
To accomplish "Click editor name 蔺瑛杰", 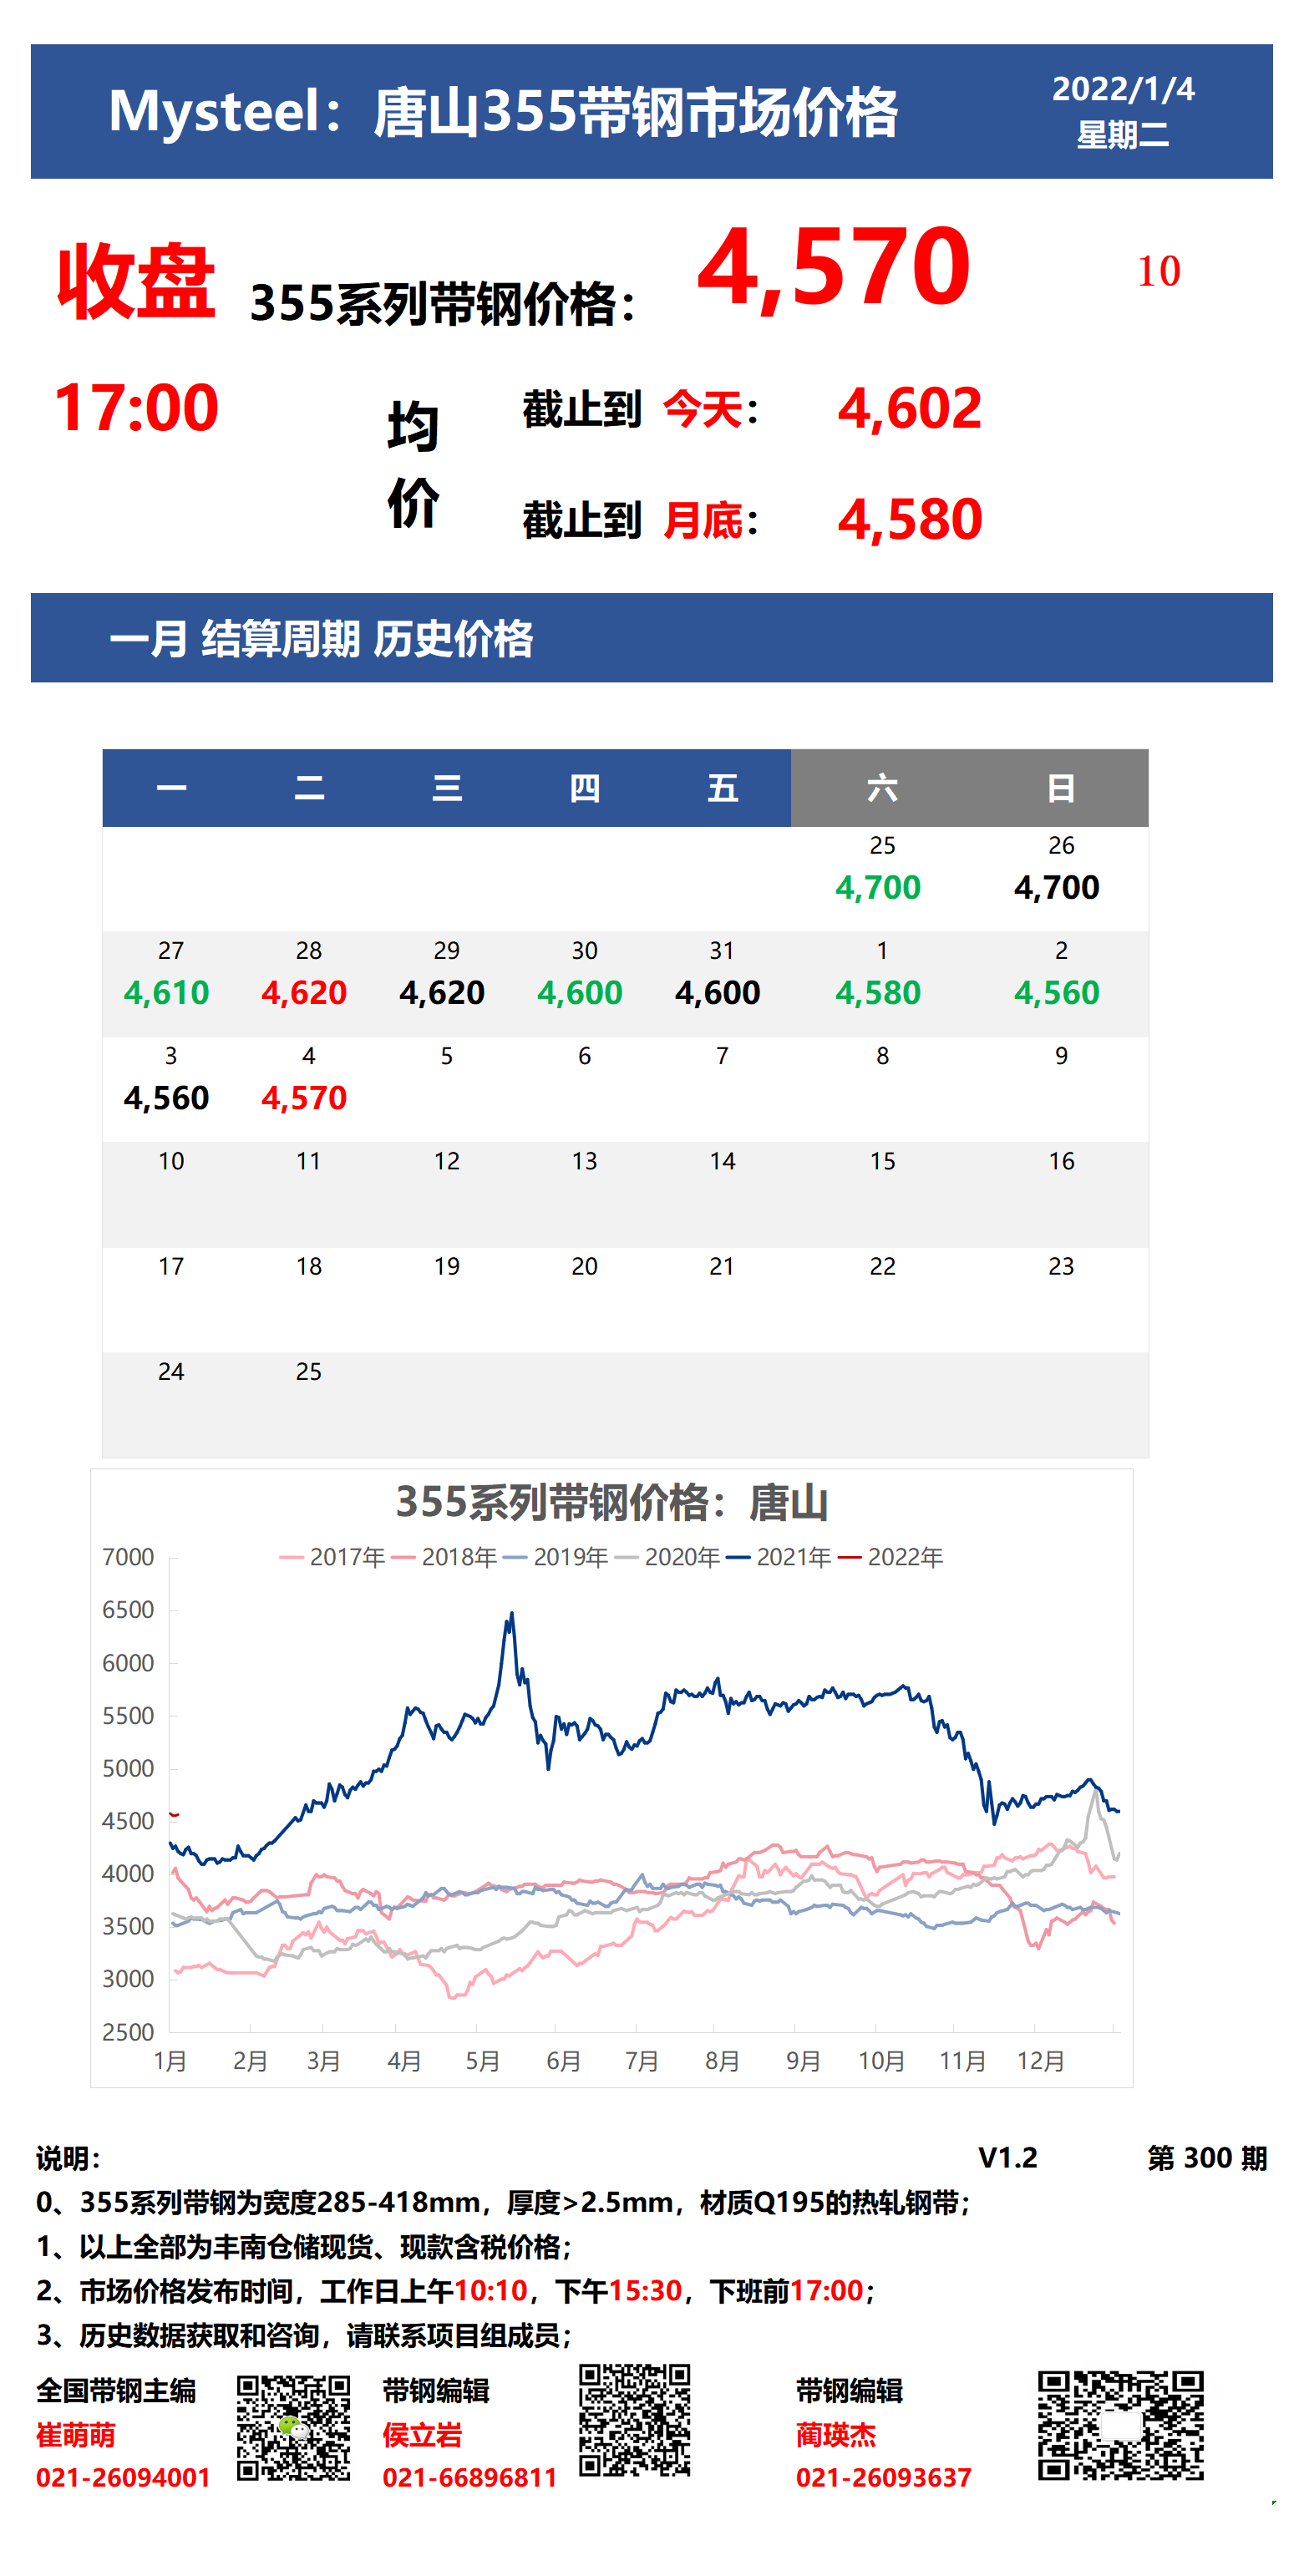I will [x=836, y=2435].
